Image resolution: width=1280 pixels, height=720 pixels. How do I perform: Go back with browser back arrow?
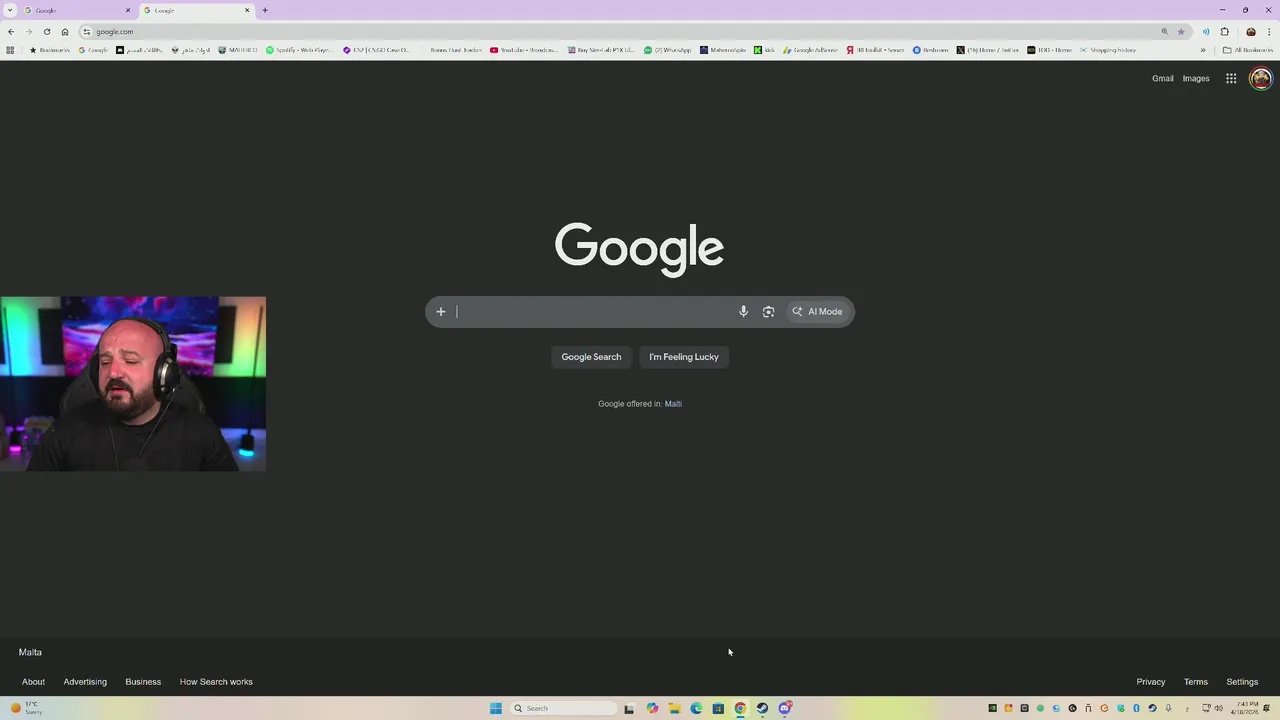click(11, 31)
